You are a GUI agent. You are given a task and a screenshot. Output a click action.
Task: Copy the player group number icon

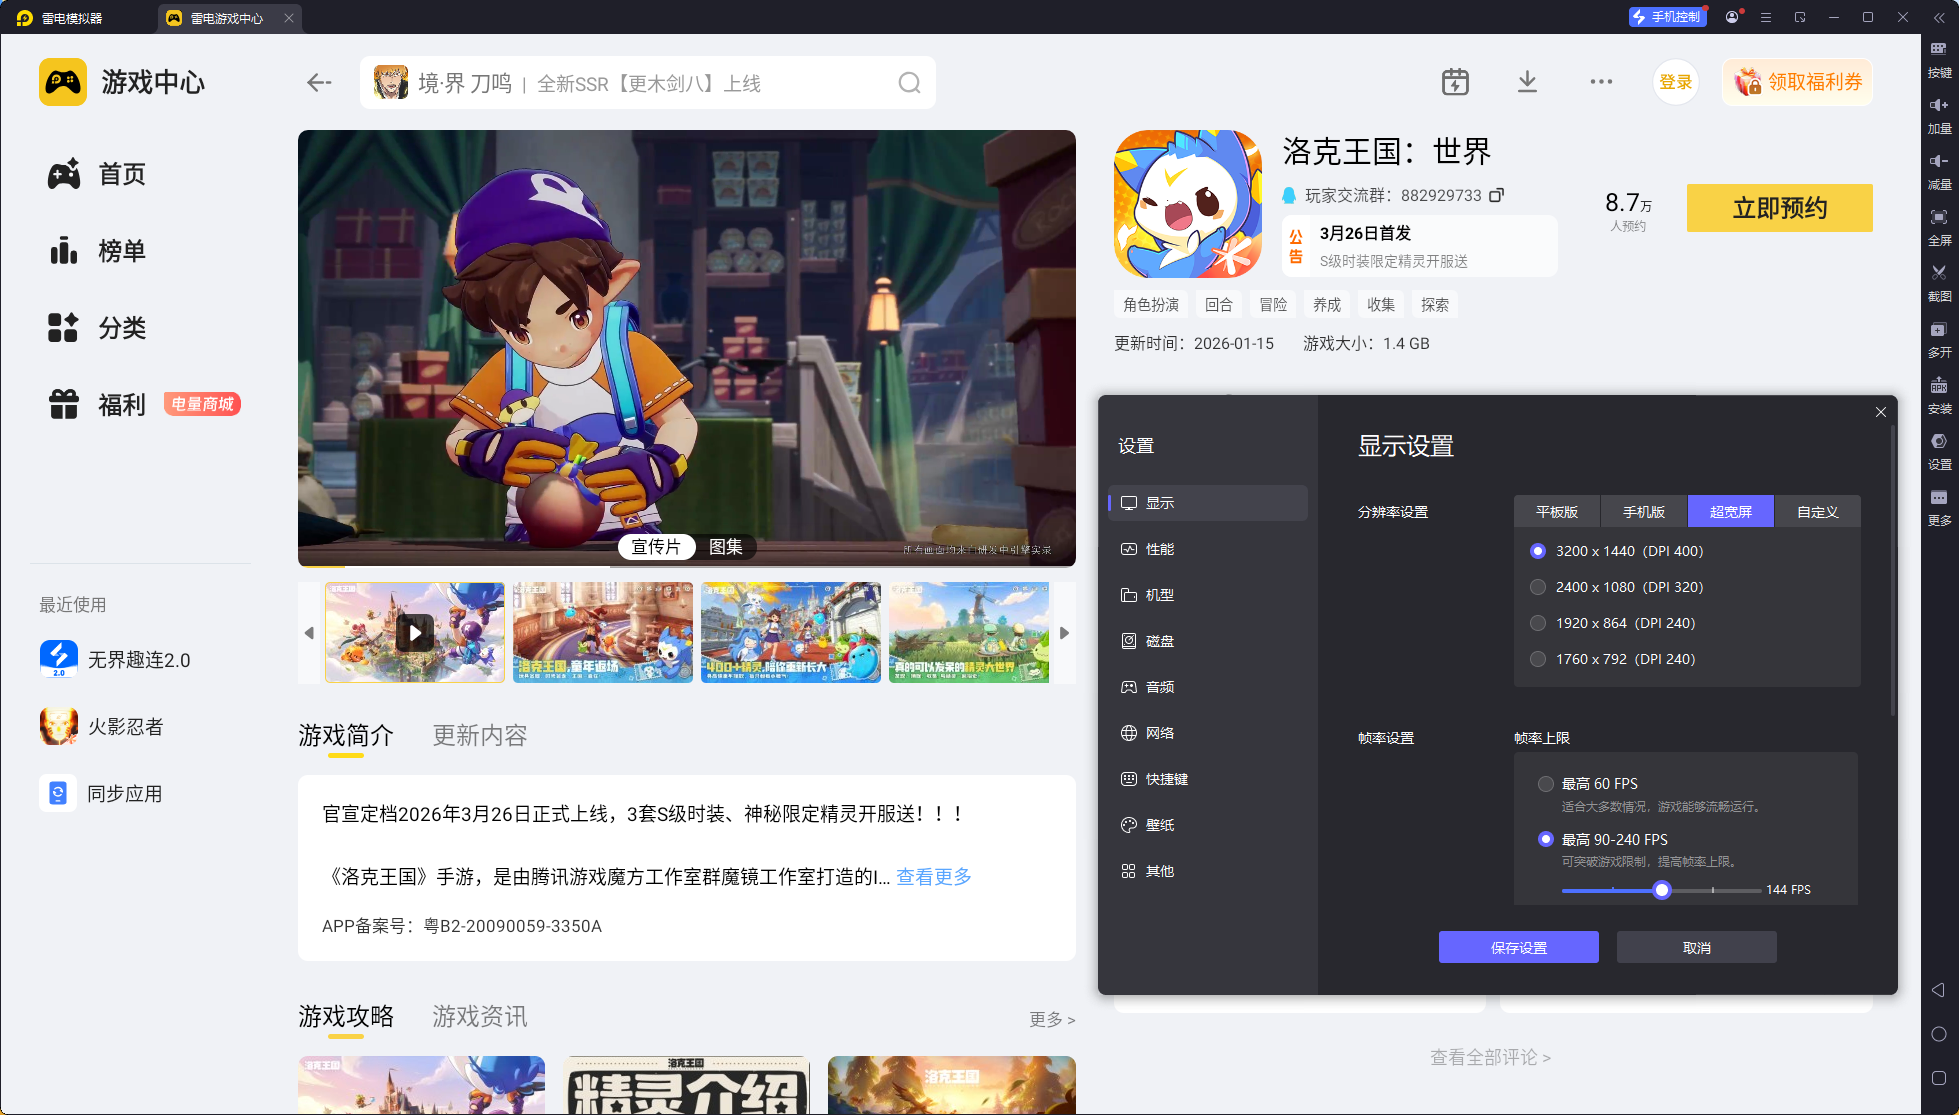point(1496,195)
